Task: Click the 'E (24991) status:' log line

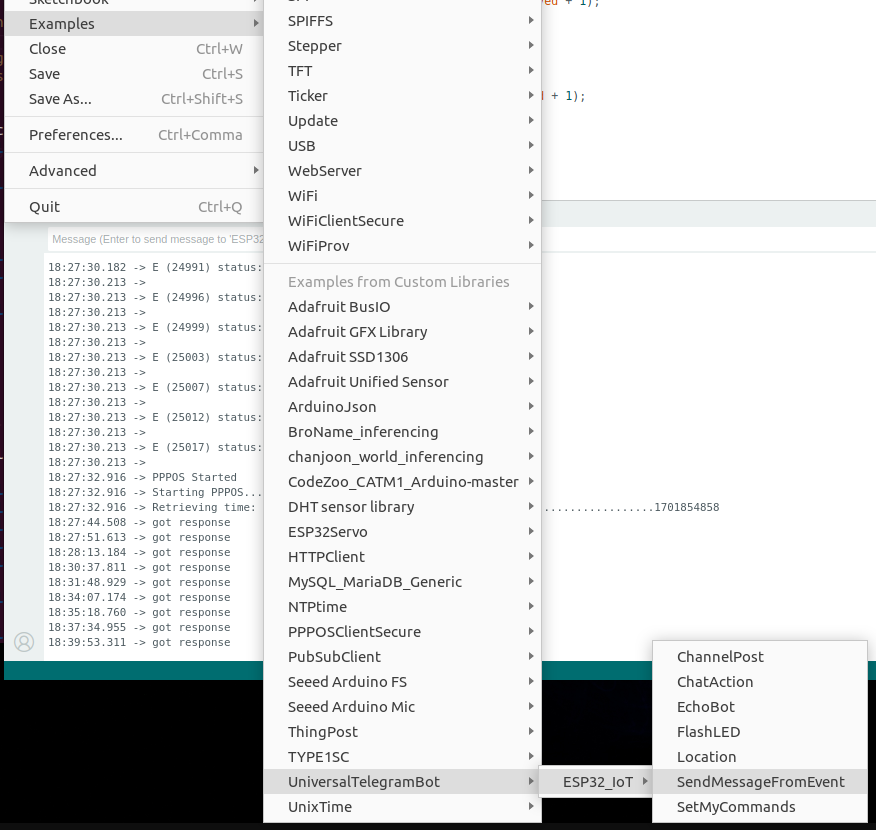Action: [x=155, y=268]
